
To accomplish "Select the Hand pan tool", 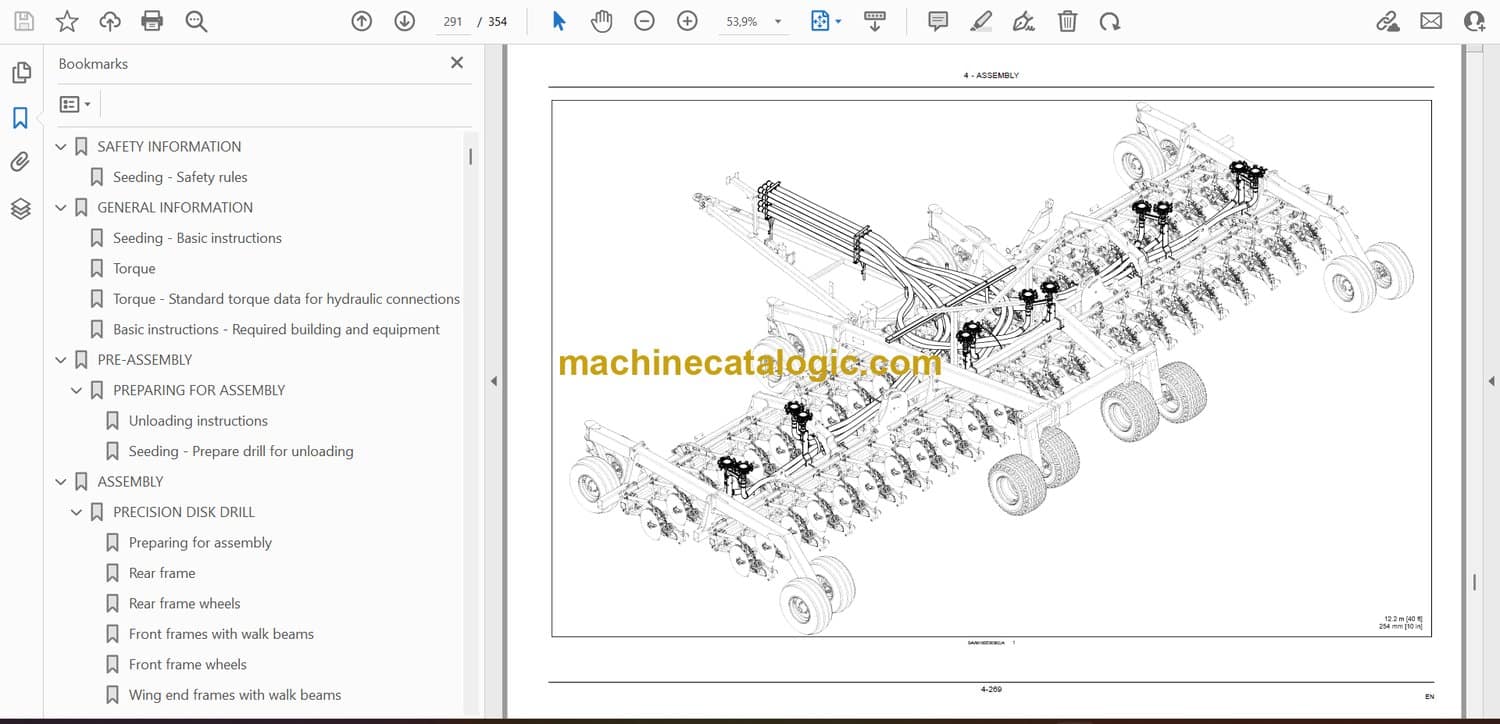I will (601, 21).
